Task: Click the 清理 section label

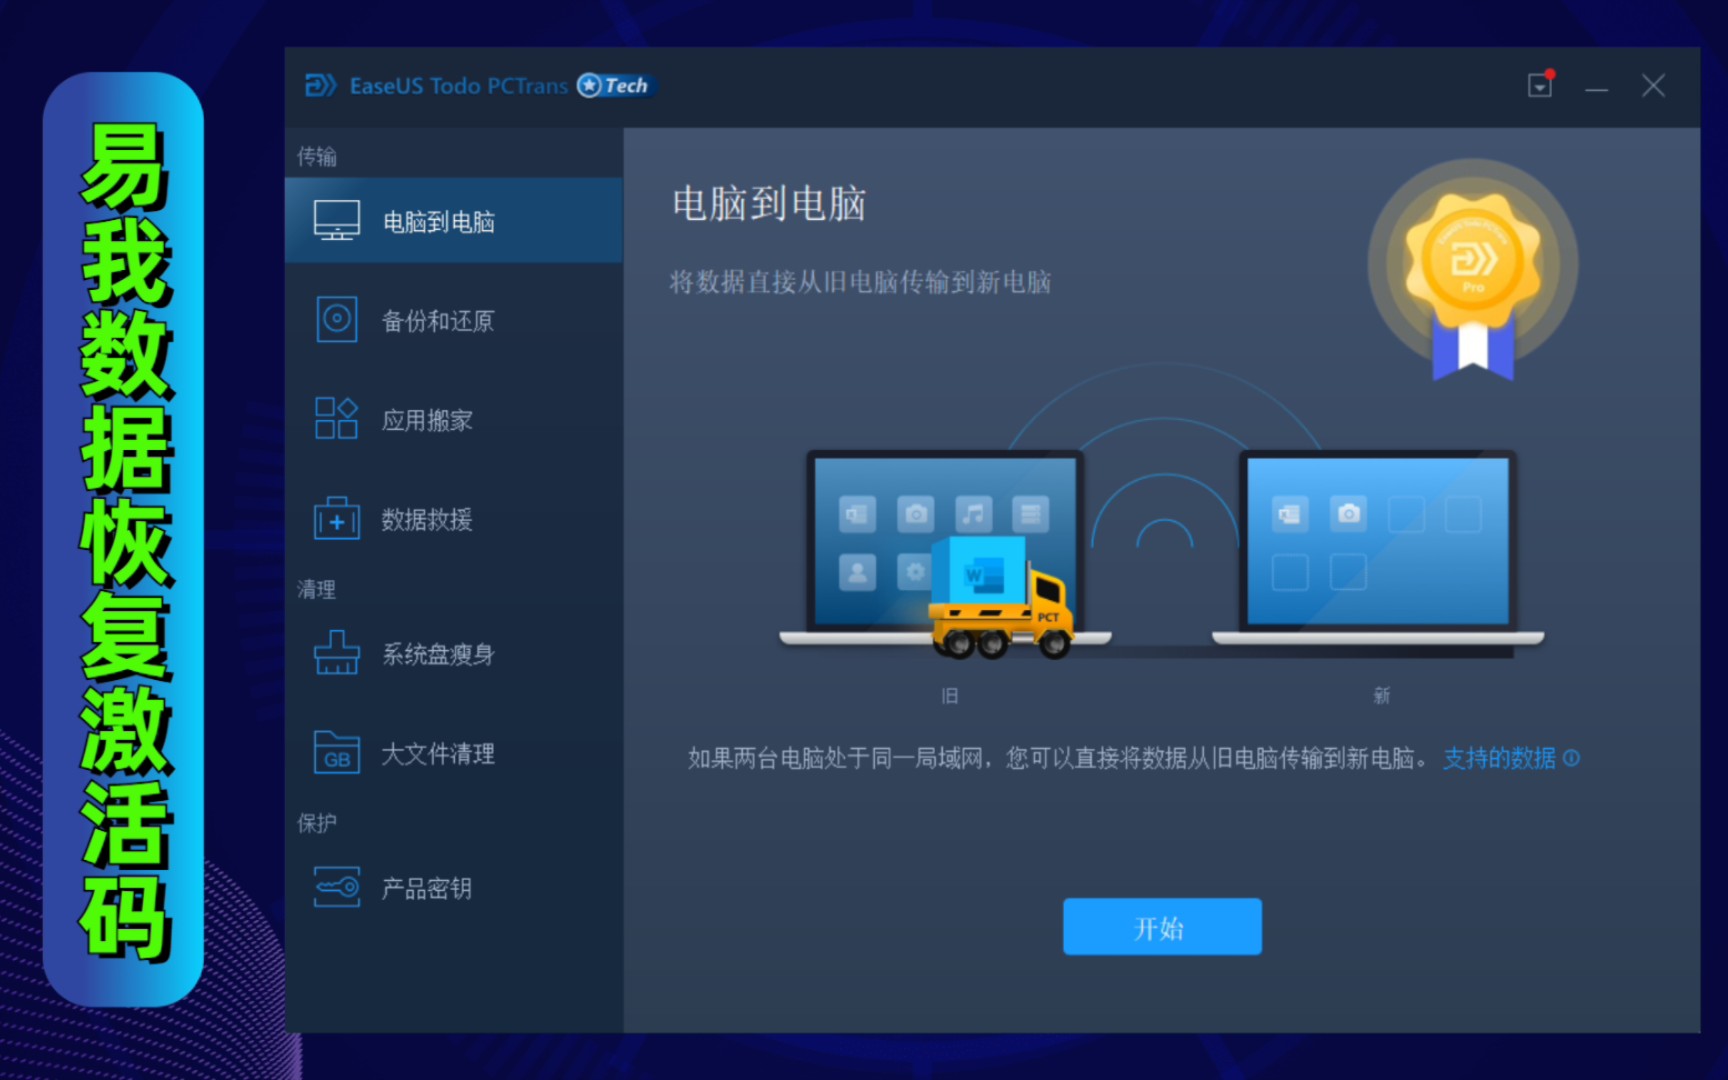Action: tap(316, 588)
